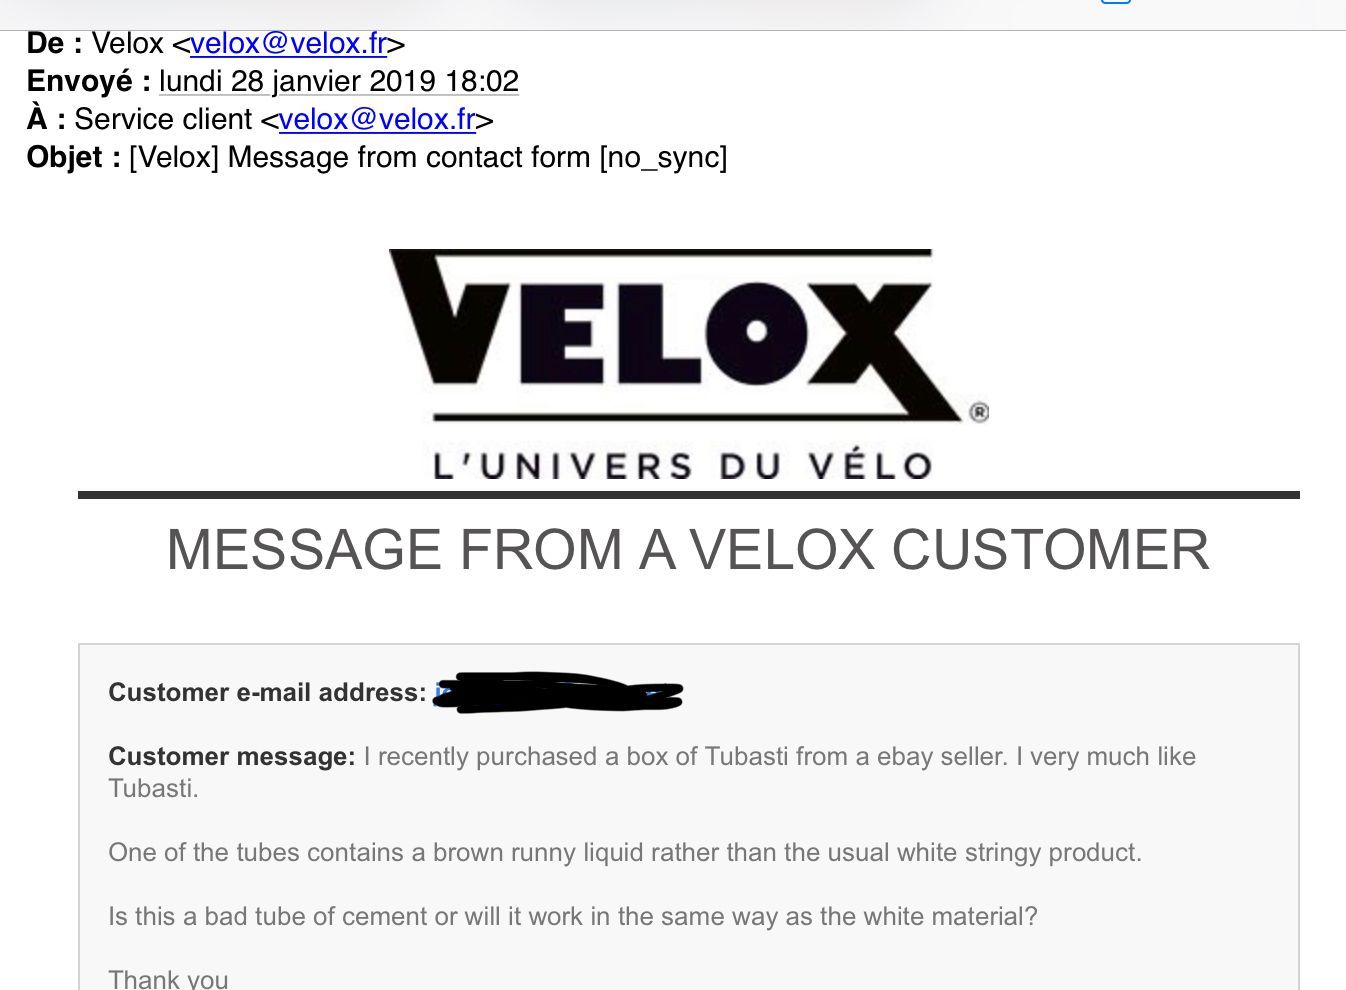Click the question about a bad tube of cement
1346x990 pixels.
[572, 917]
